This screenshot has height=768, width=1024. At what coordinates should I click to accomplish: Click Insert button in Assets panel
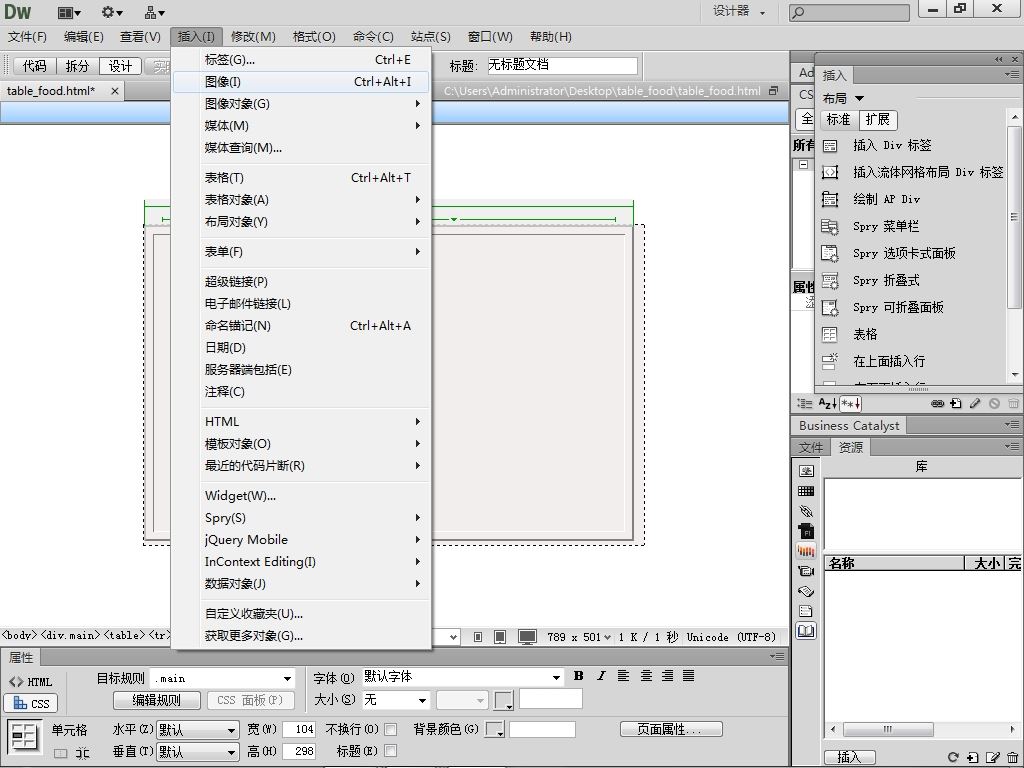849,757
